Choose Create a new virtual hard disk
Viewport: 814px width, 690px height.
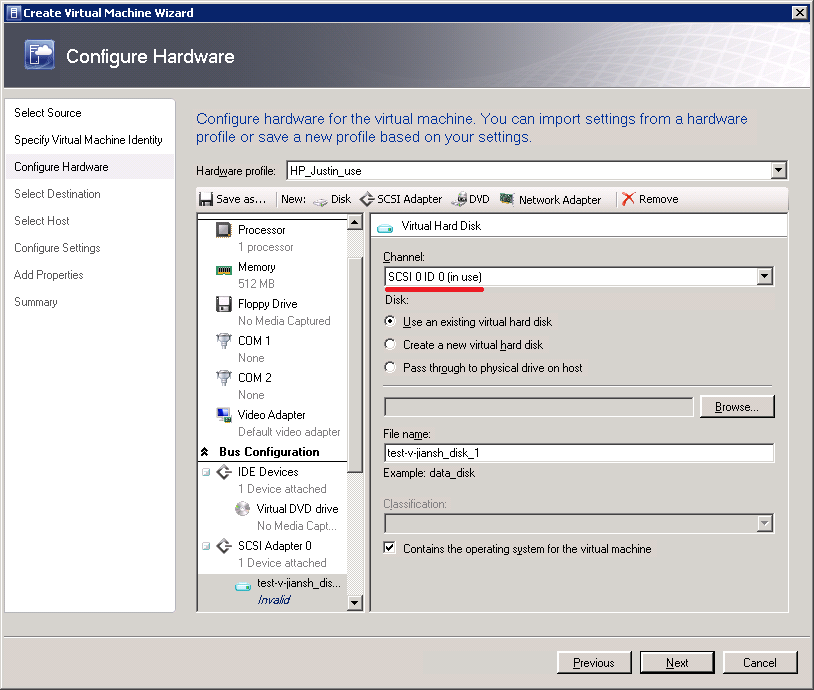(x=390, y=345)
